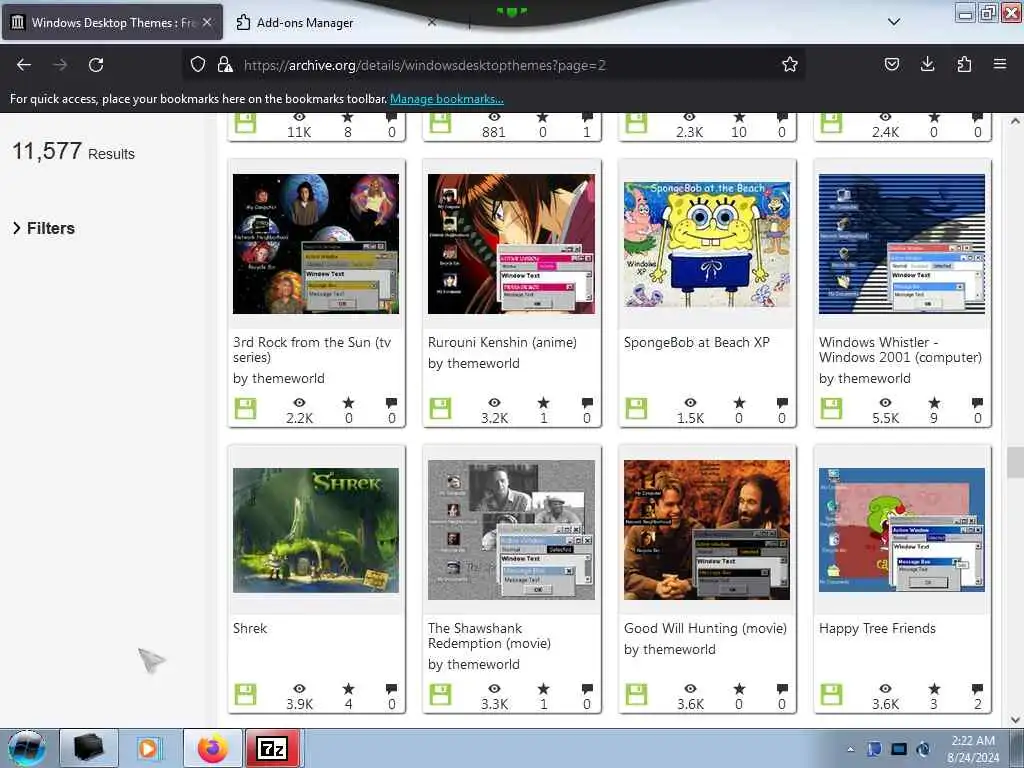
Task: Open the 3rd Rock from the Sun thumbnail
Action: tap(315, 244)
